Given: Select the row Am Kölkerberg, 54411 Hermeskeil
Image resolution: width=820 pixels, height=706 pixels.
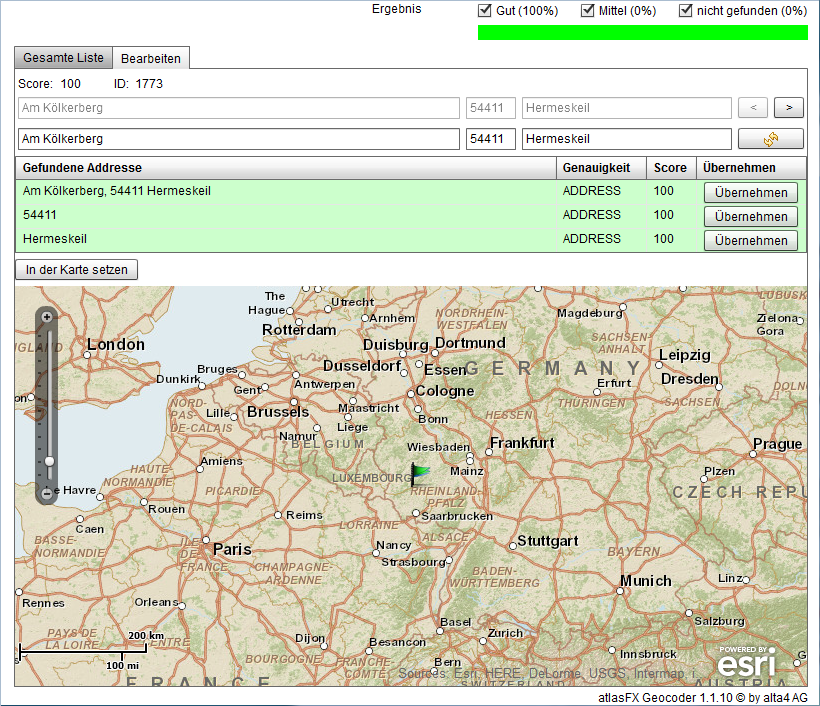Looking at the screenshot, I should pyautogui.click(x=411, y=191).
